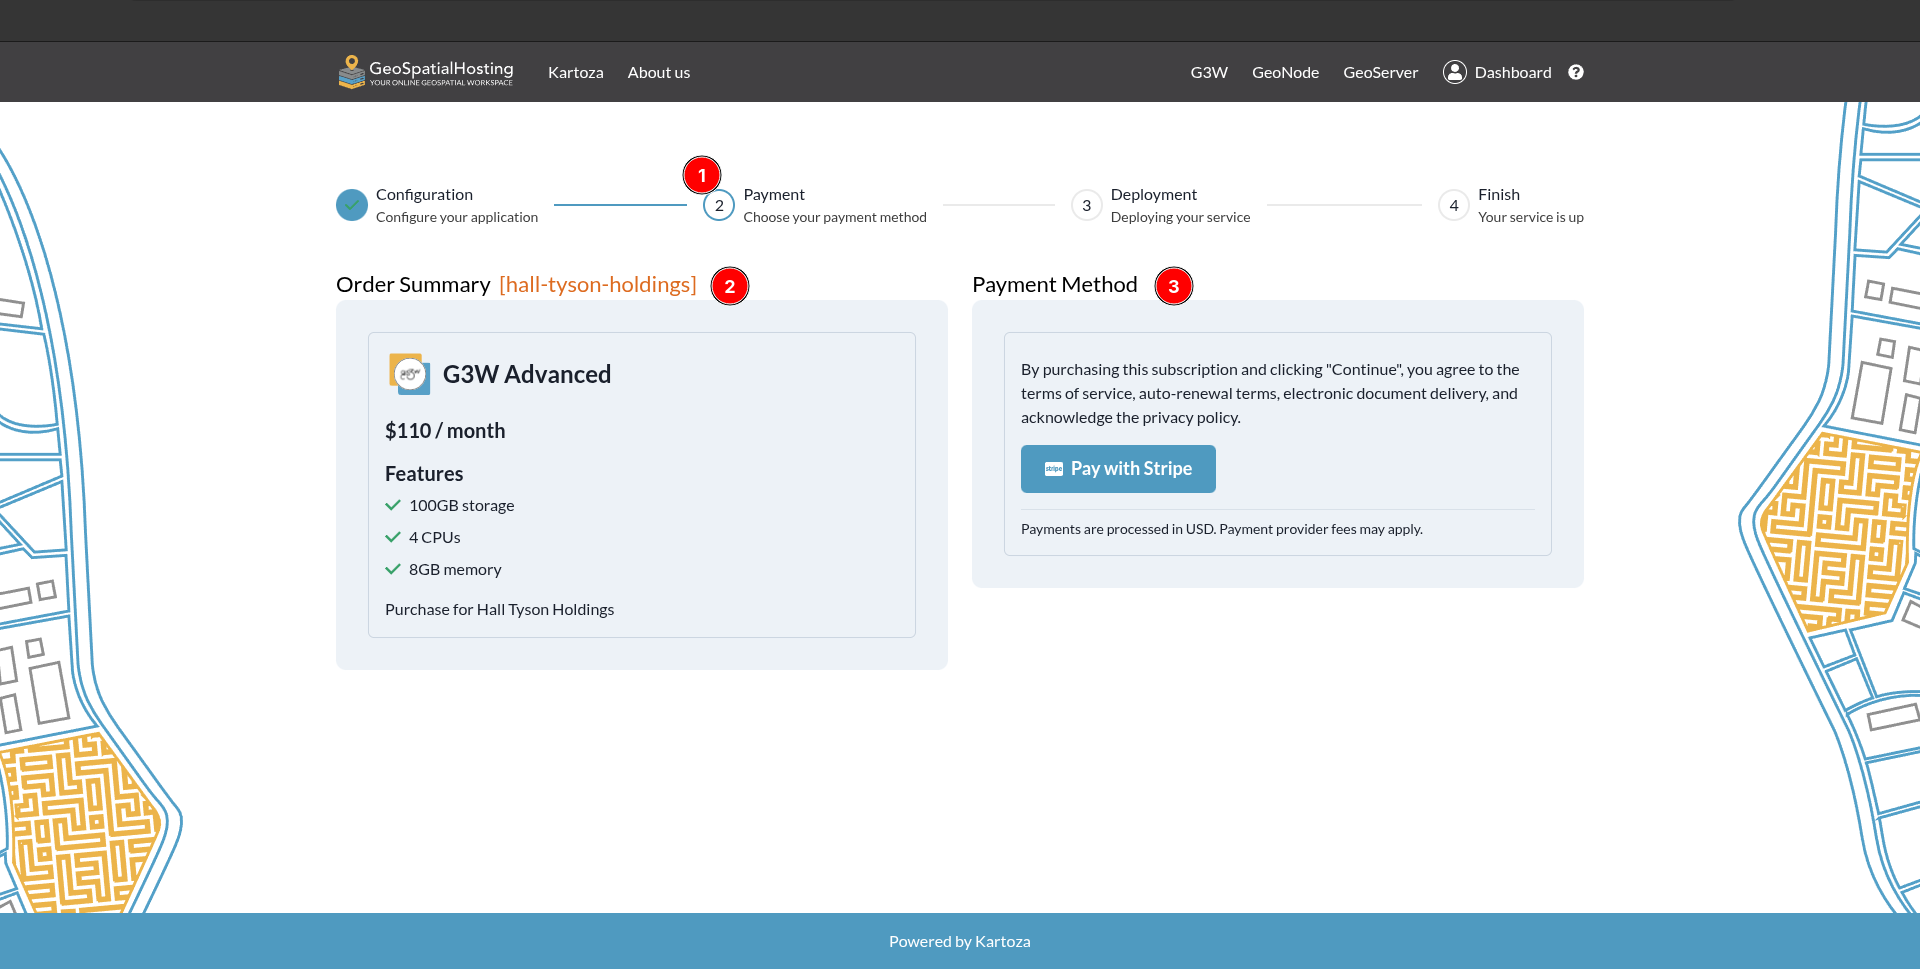The width and height of the screenshot is (1920, 969).
Task: Click Choose your payment method subtitle
Action: pyautogui.click(x=834, y=217)
